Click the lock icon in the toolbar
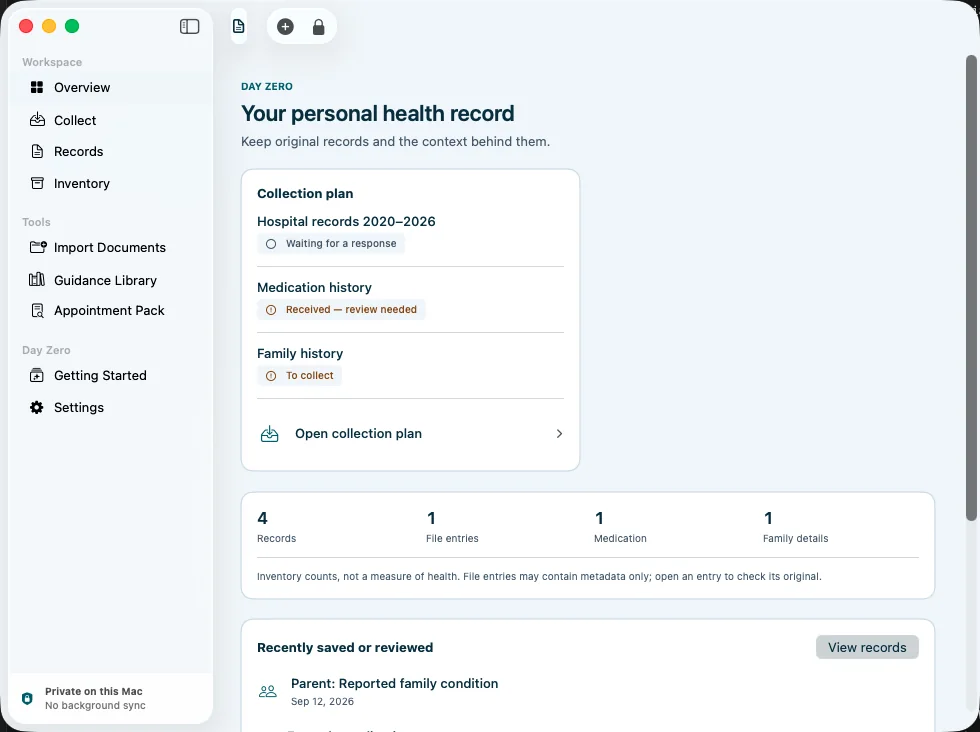This screenshot has width=980, height=732. coord(319,27)
